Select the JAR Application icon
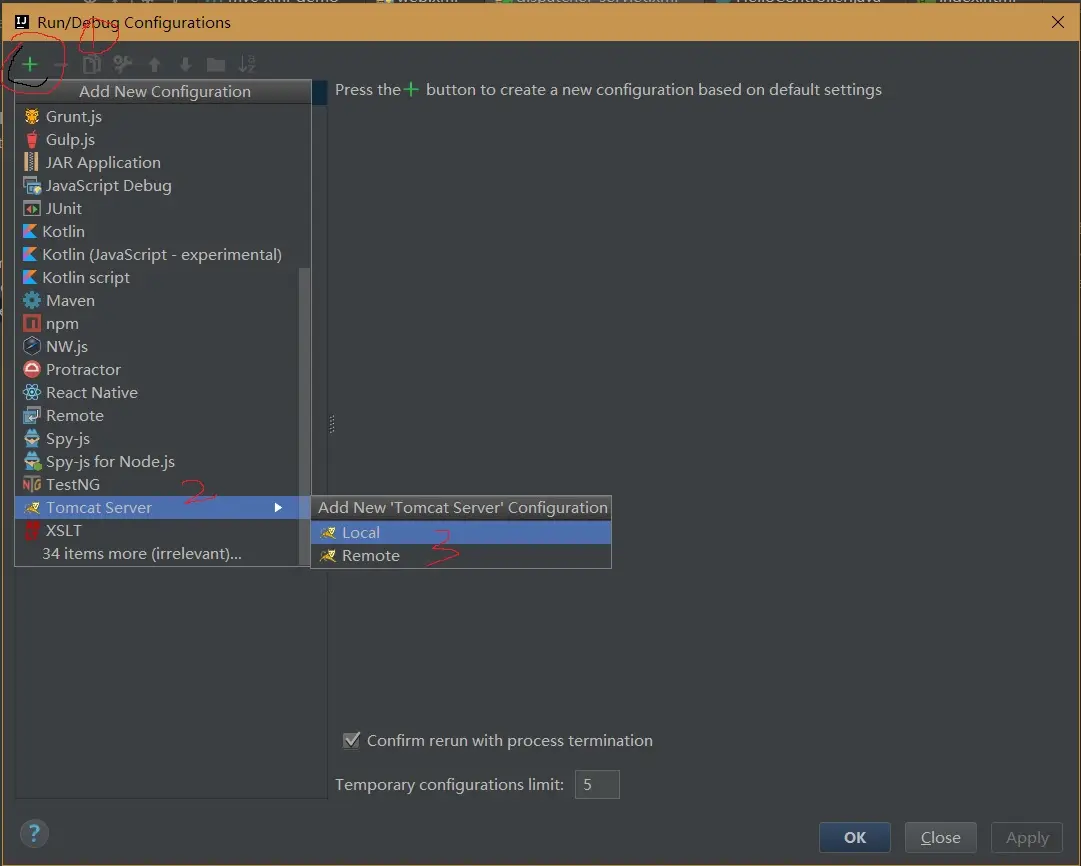The height and width of the screenshot is (866, 1081). pyautogui.click(x=31, y=162)
